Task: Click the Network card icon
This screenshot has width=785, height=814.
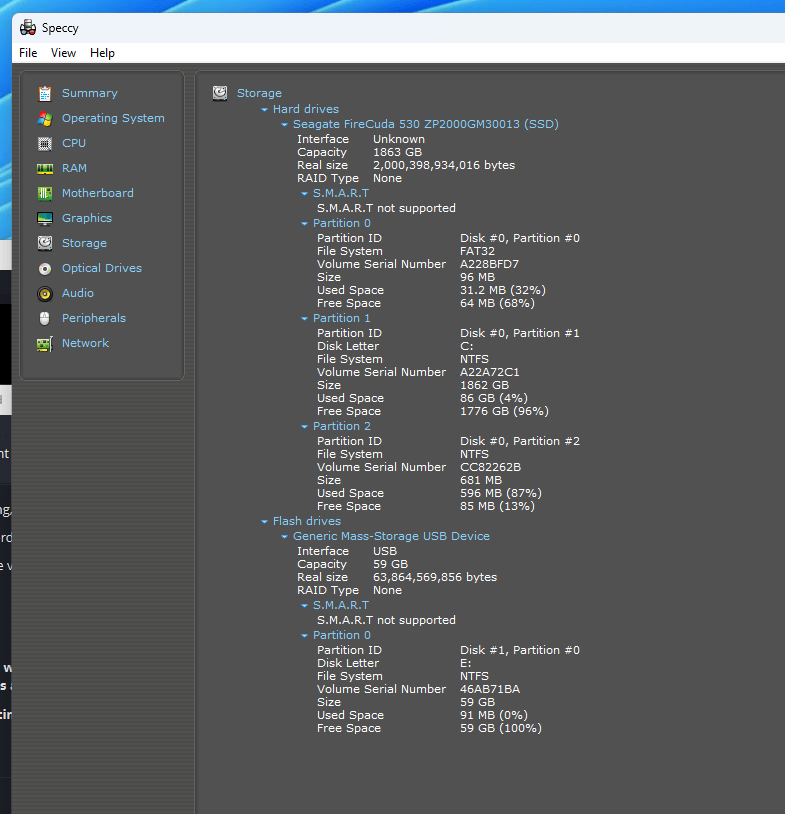Action: tap(45, 344)
